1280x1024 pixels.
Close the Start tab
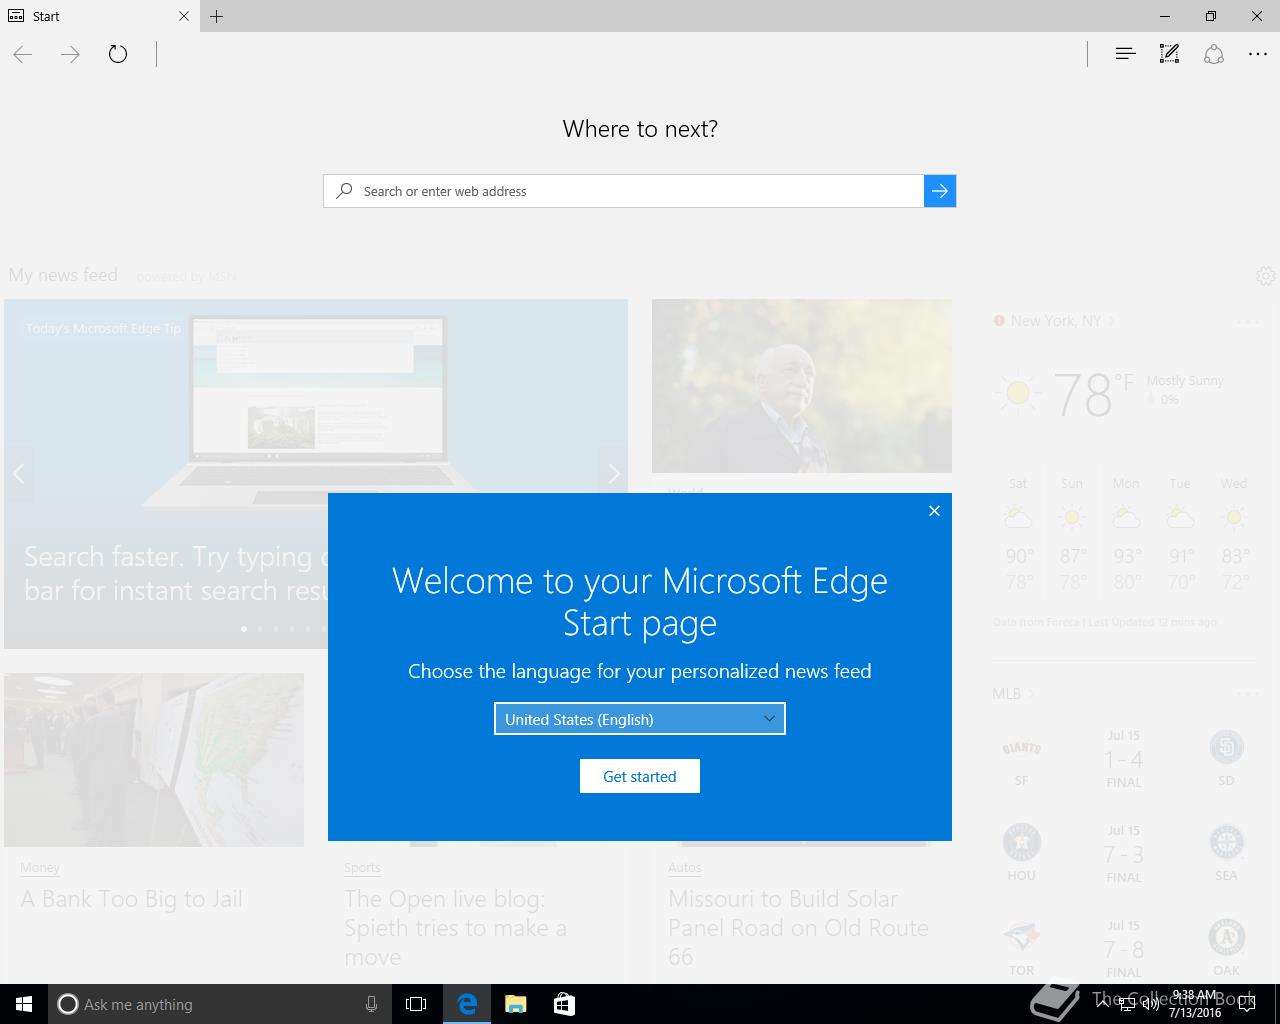(x=184, y=16)
